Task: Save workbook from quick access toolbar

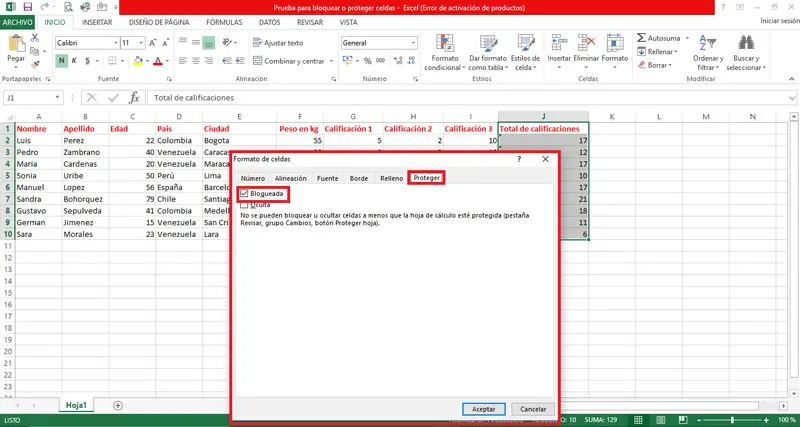Action: coord(28,7)
